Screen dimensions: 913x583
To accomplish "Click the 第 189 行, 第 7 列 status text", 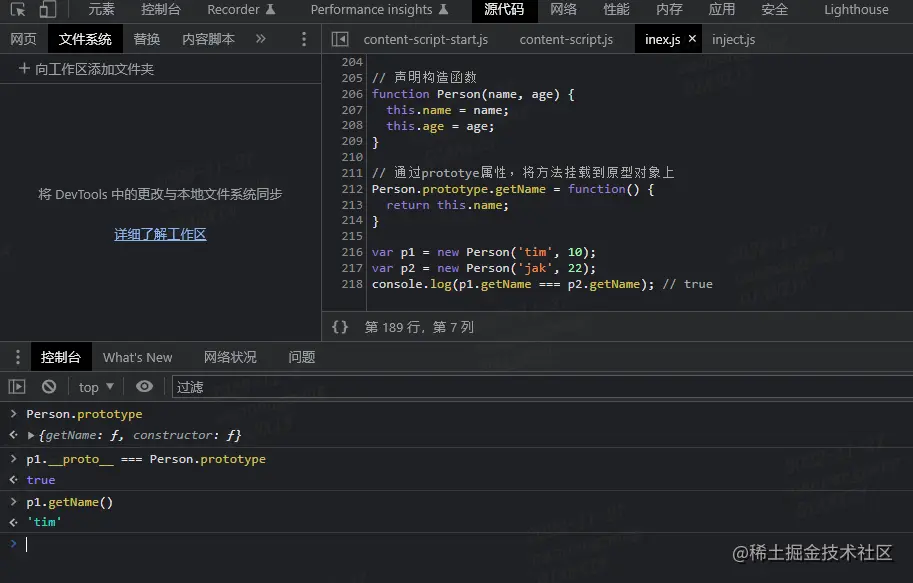I will [x=419, y=327].
